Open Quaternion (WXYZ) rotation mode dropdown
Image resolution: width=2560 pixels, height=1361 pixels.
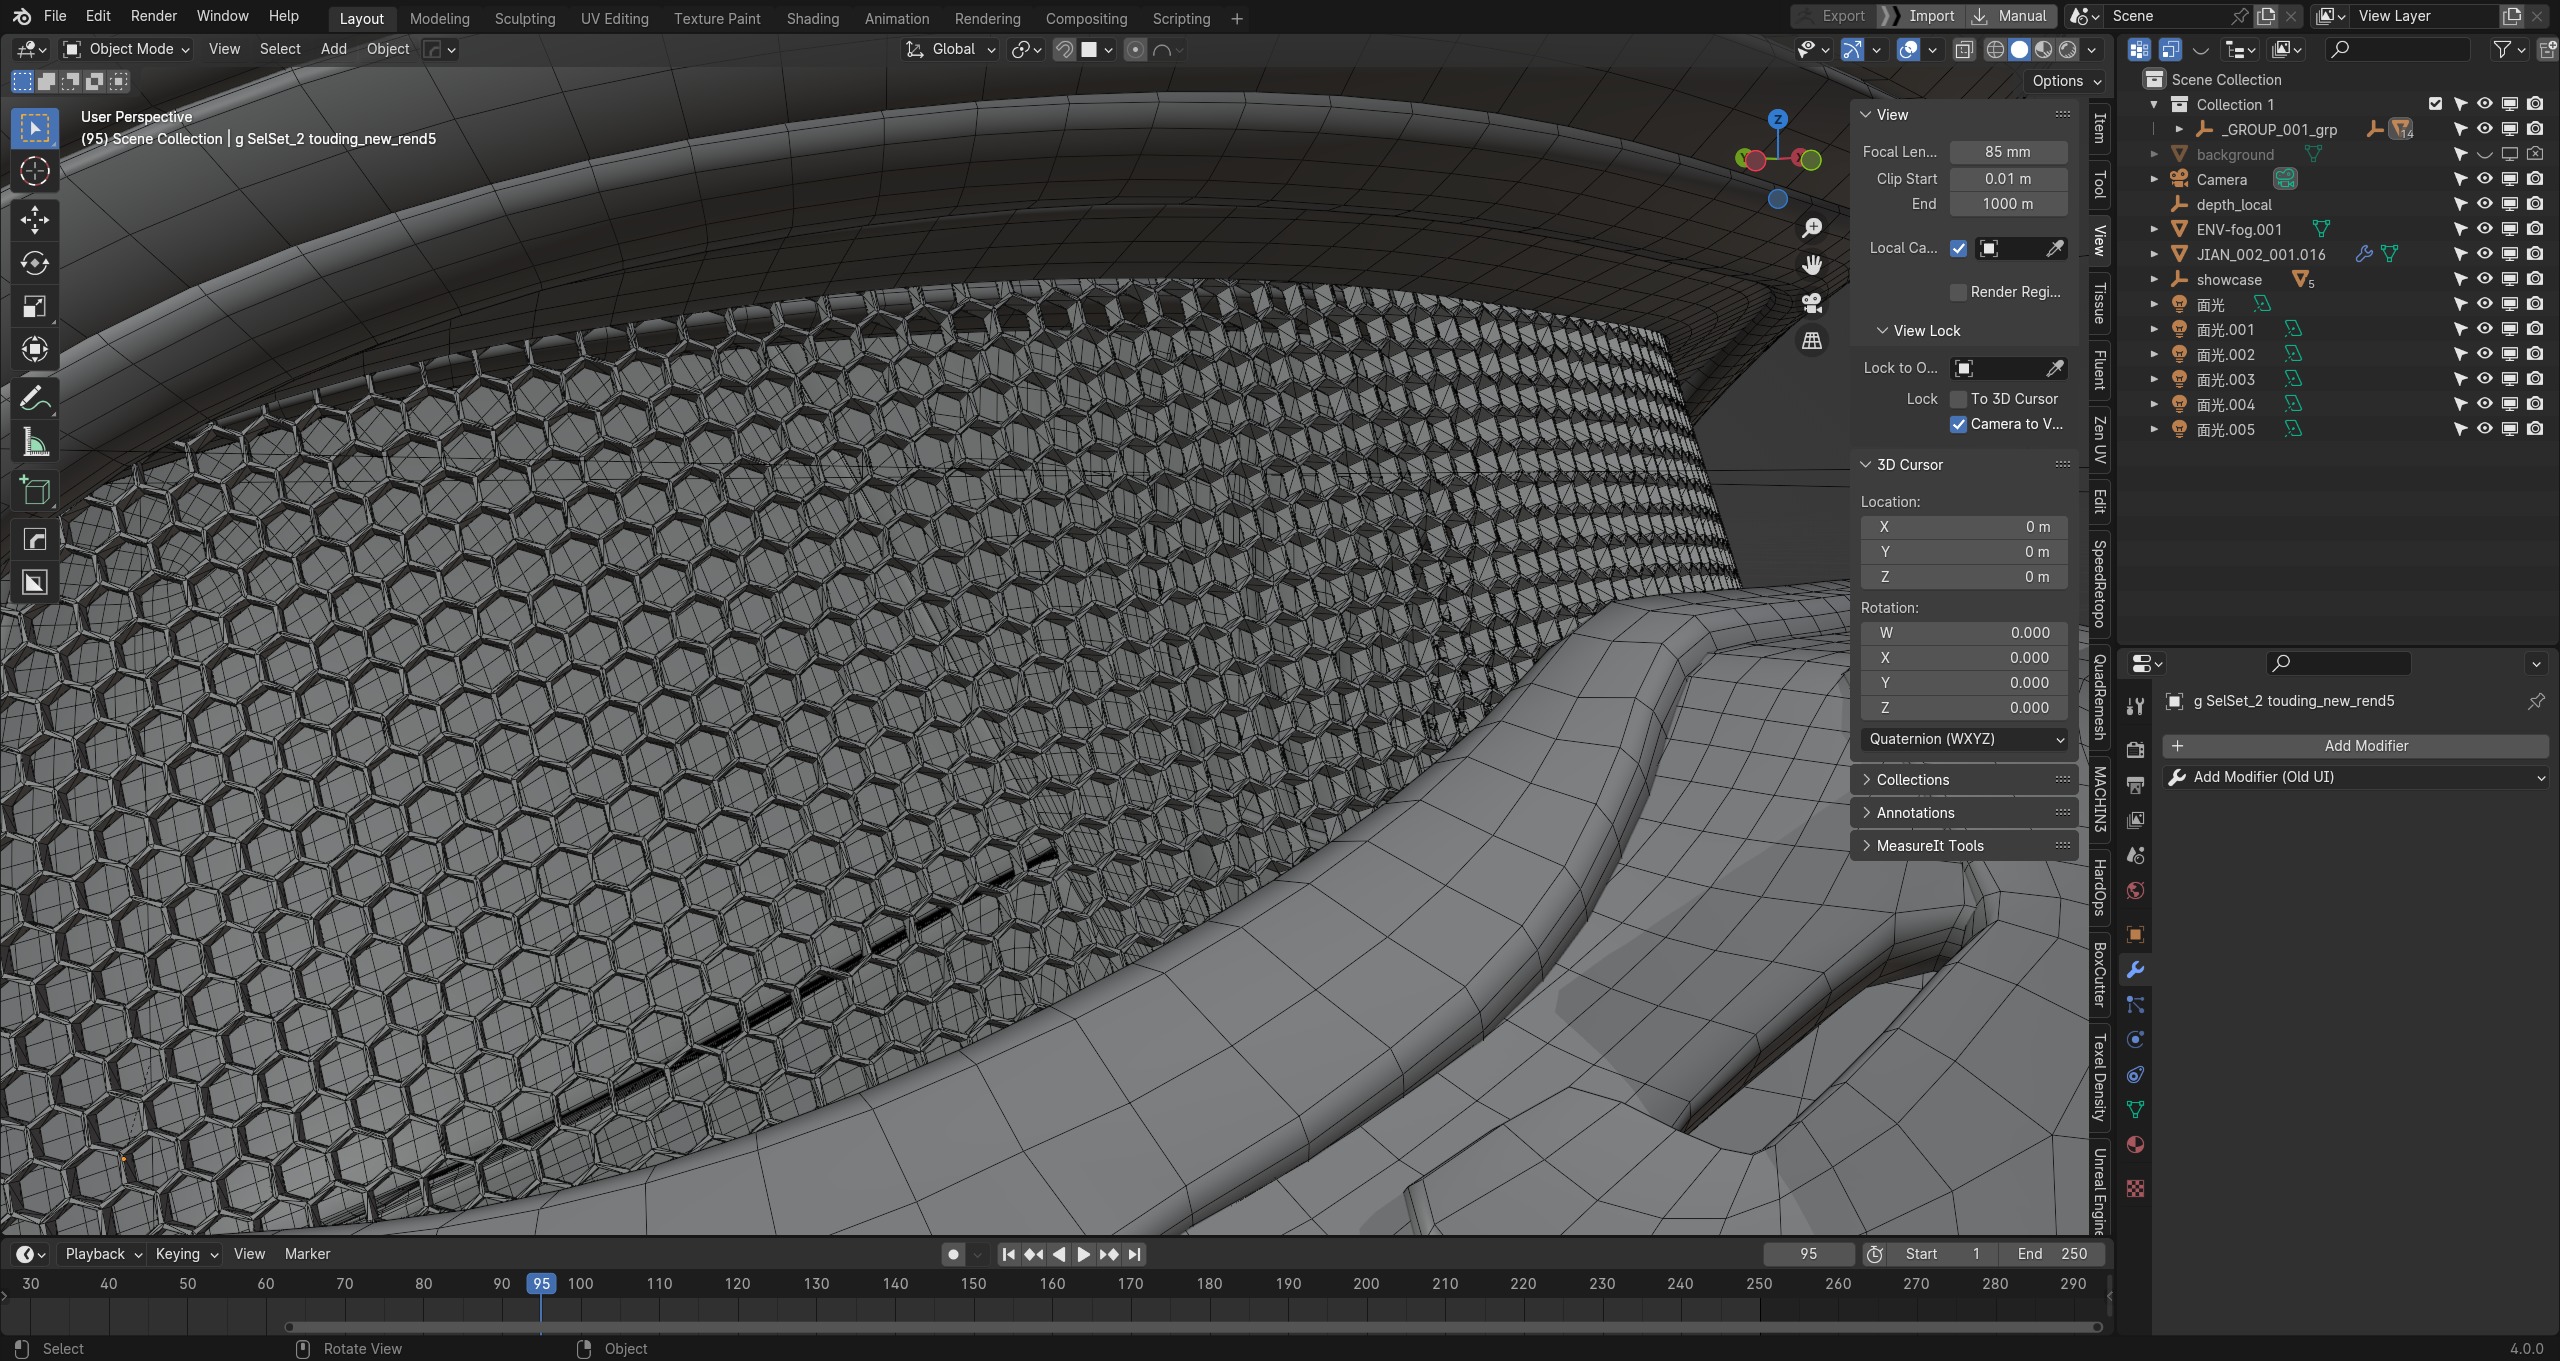tap(1964, 739)
